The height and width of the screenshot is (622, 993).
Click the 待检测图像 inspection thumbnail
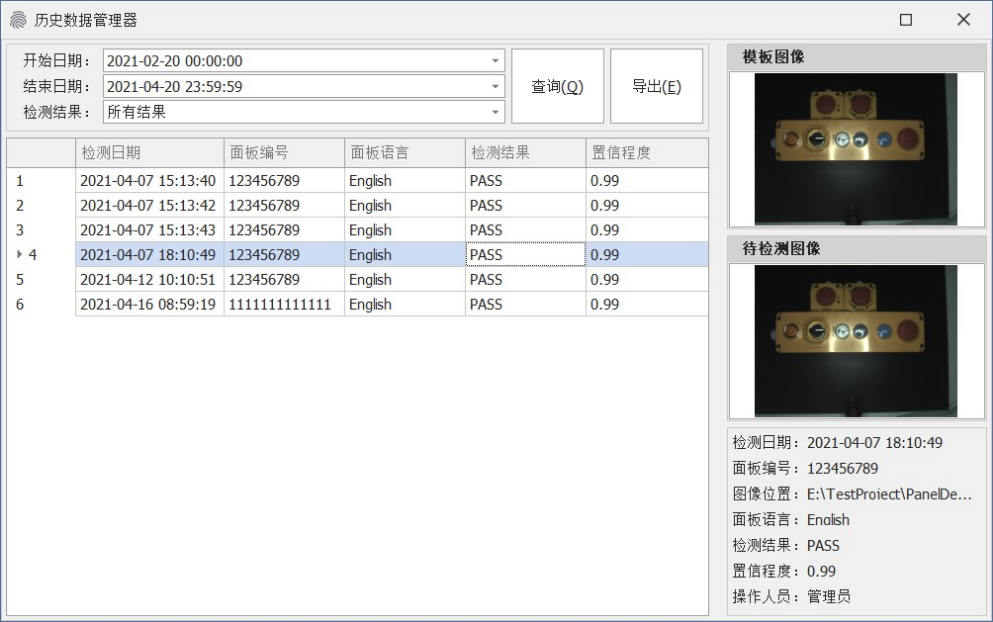pos(855,340)
